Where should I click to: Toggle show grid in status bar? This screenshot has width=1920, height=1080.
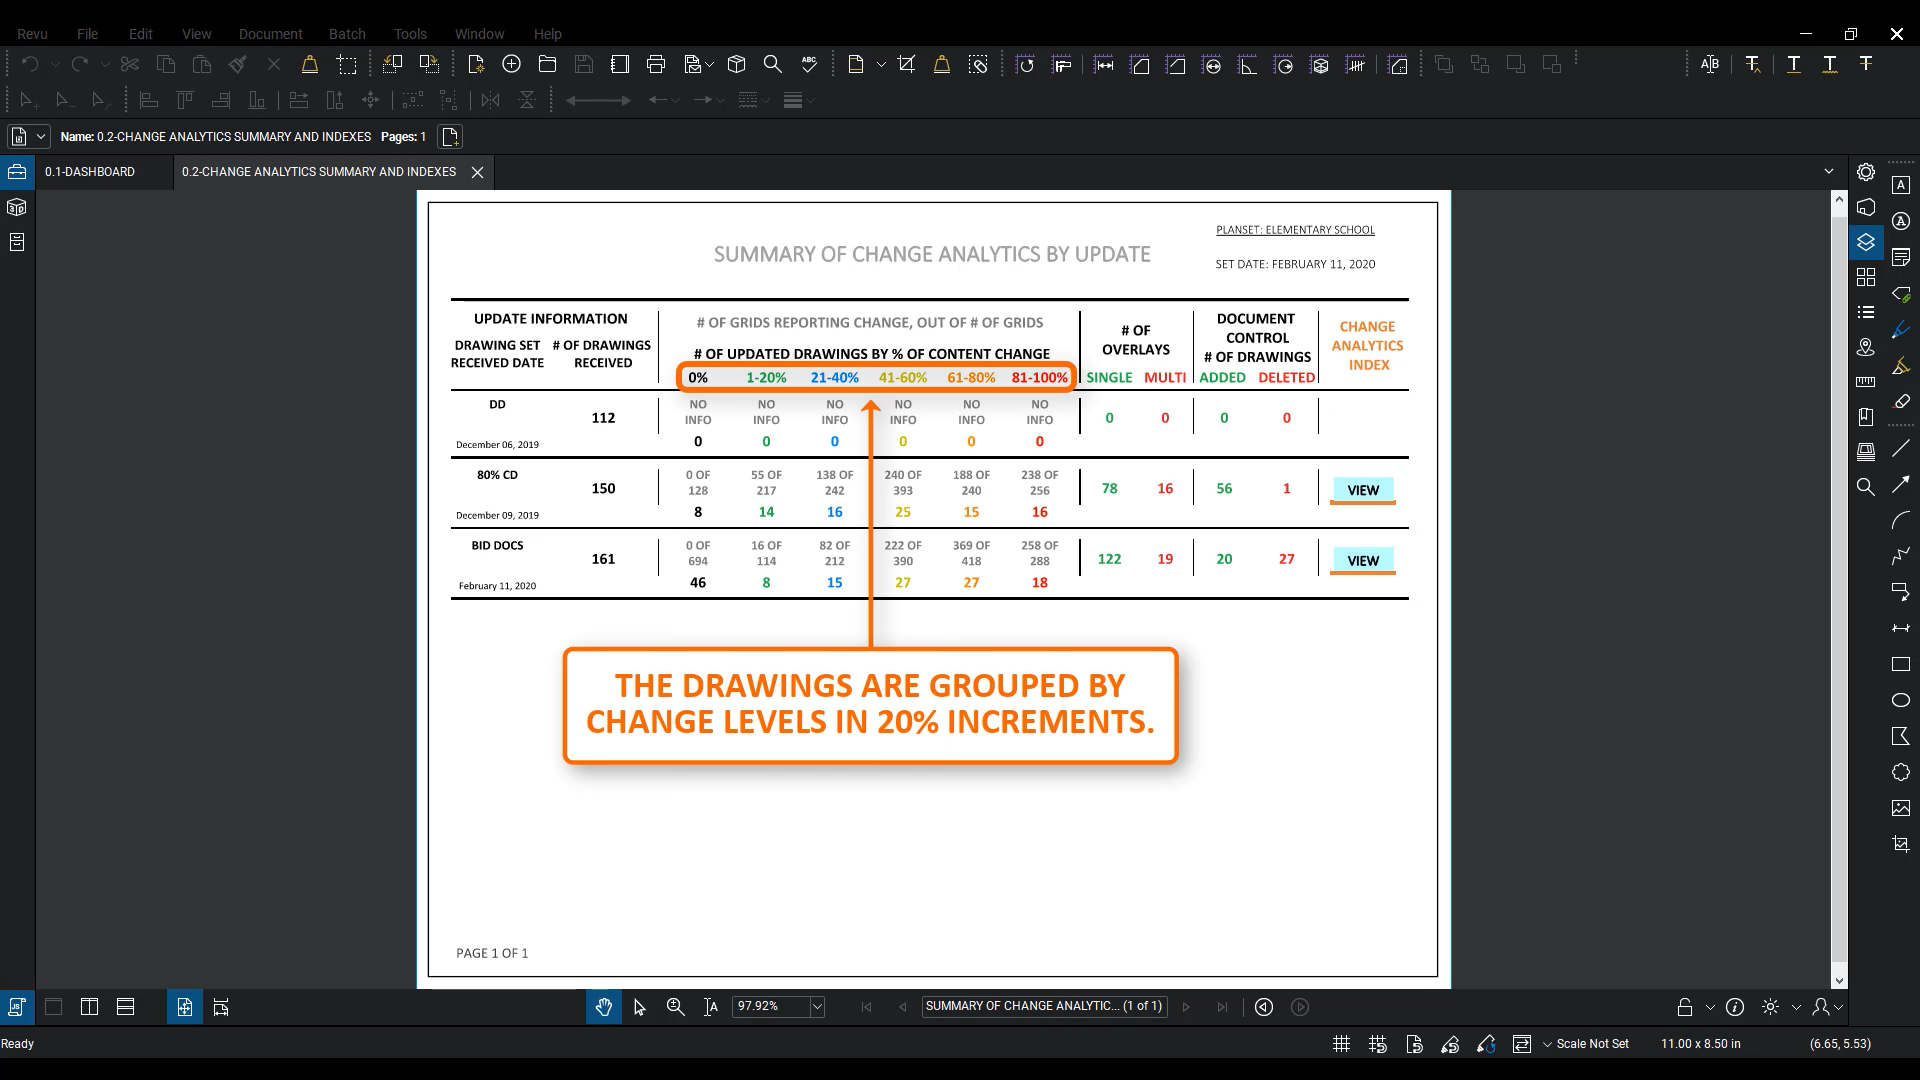pos(1342,1044)
